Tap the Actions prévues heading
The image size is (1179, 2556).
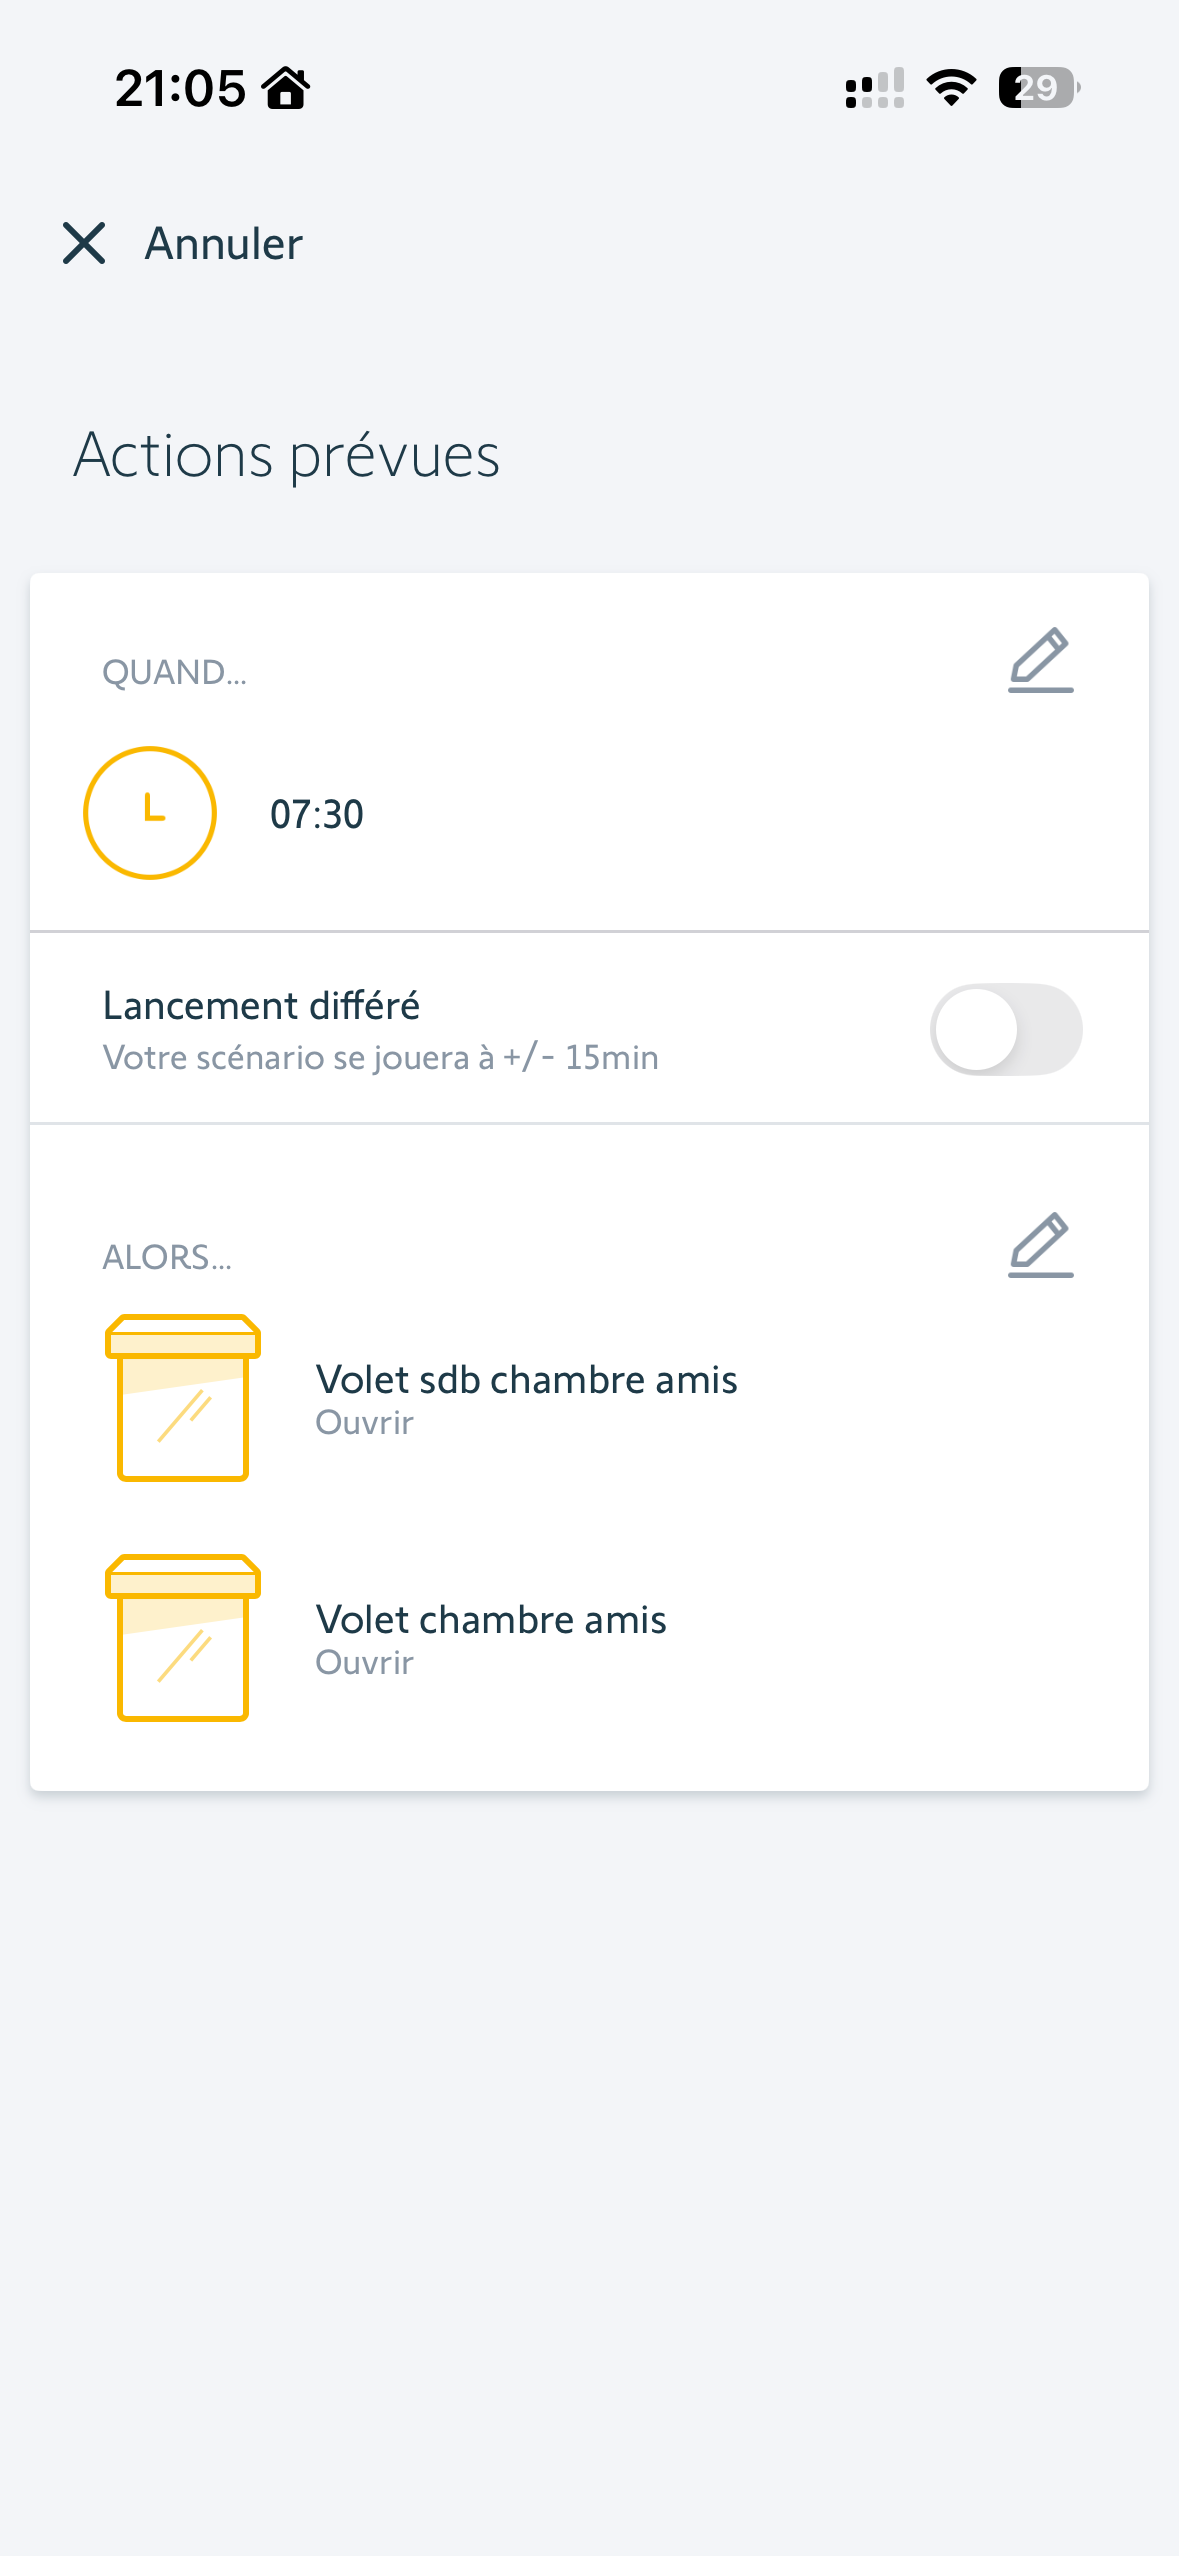point(287,456)
